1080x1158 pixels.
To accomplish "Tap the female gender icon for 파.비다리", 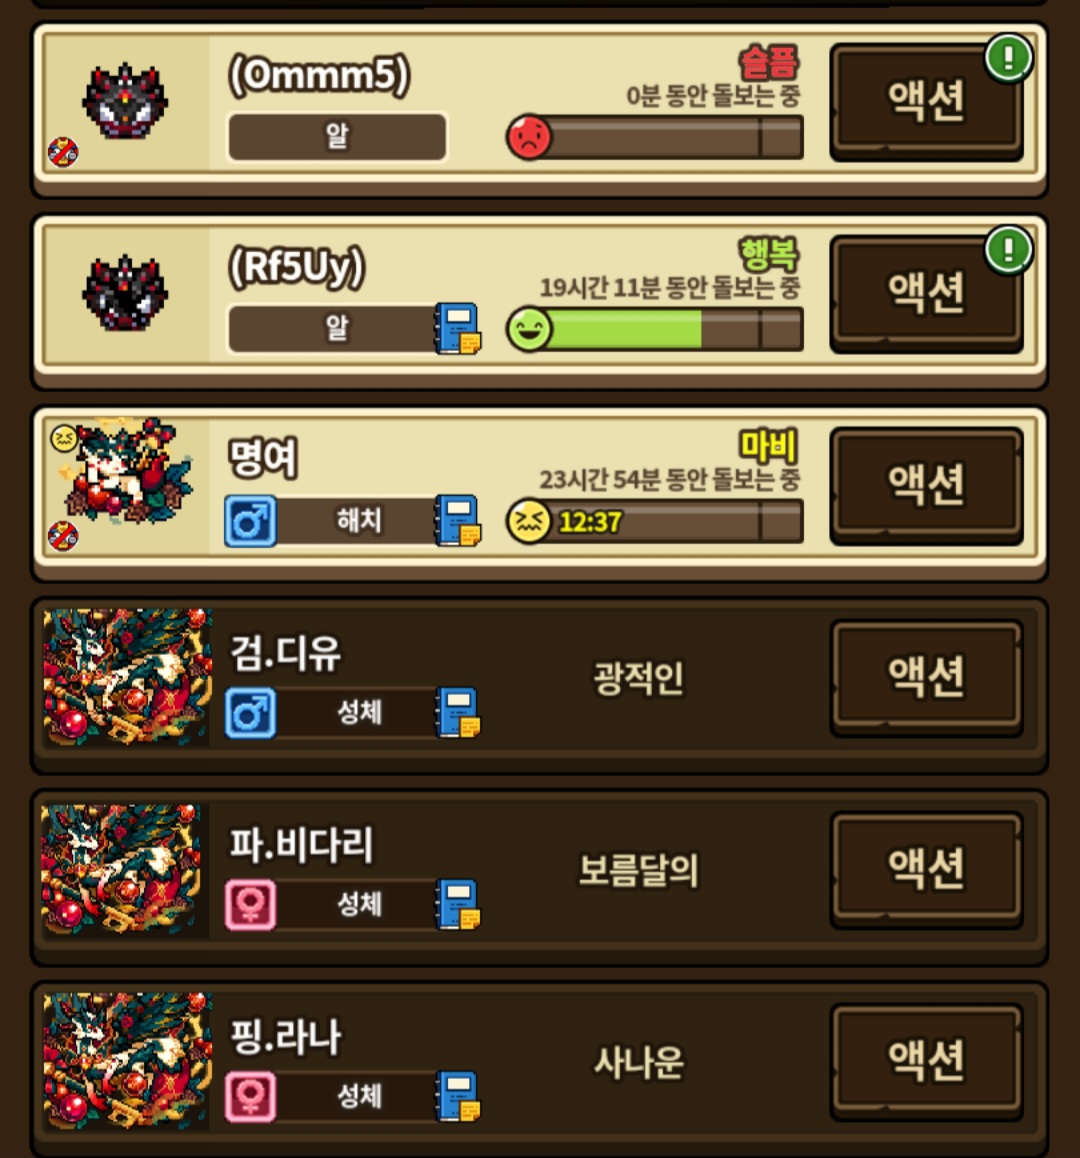I will tap(250, 905).
